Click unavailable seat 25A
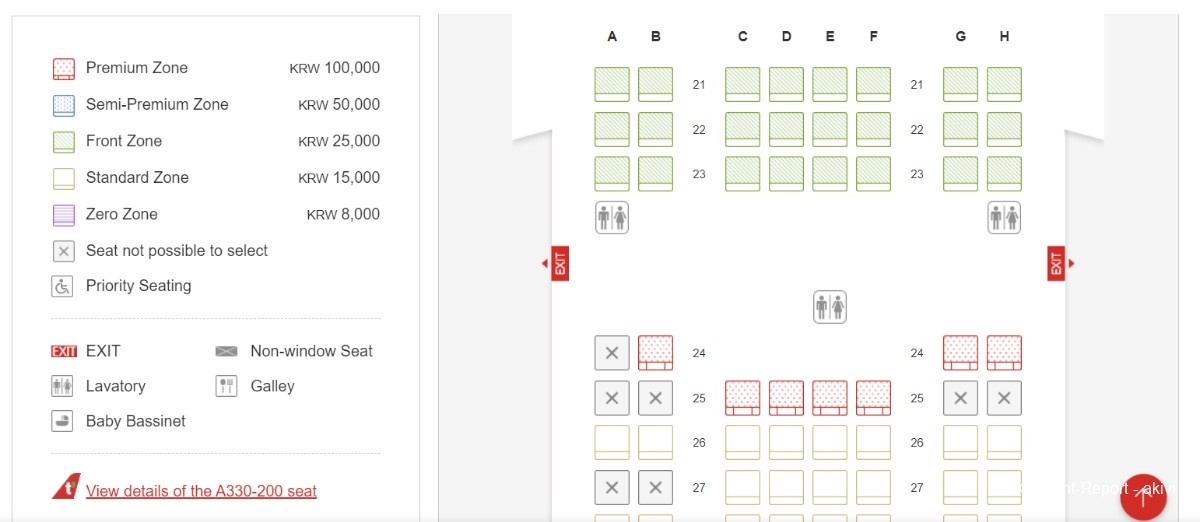 (612, 398)
